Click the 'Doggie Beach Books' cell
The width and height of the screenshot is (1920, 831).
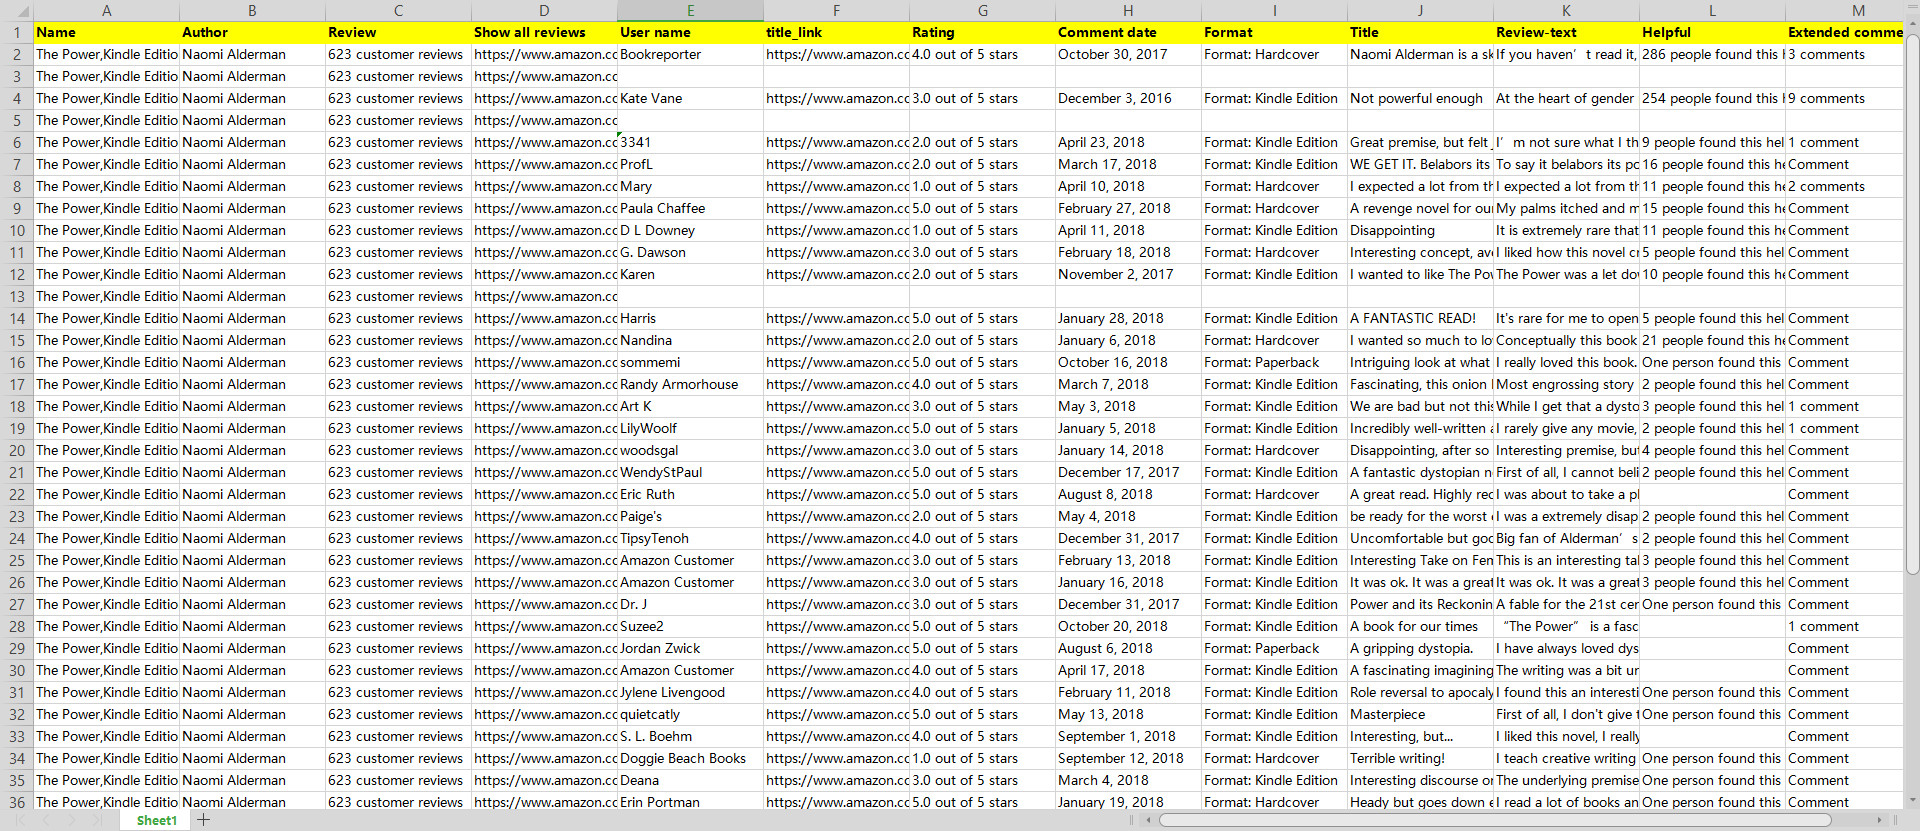pyautogui.click(x=690, y=758)
